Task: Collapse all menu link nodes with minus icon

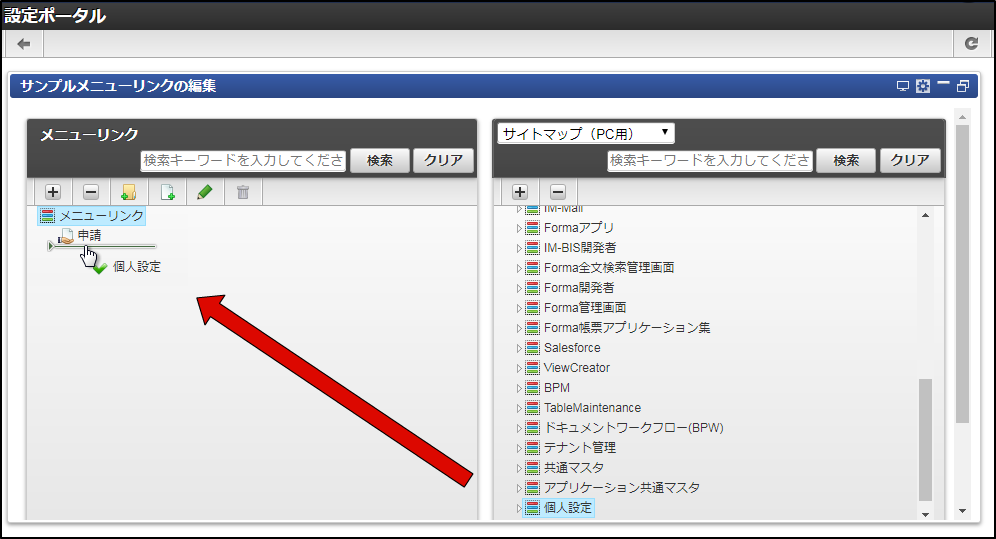Action: pos(91,192)
